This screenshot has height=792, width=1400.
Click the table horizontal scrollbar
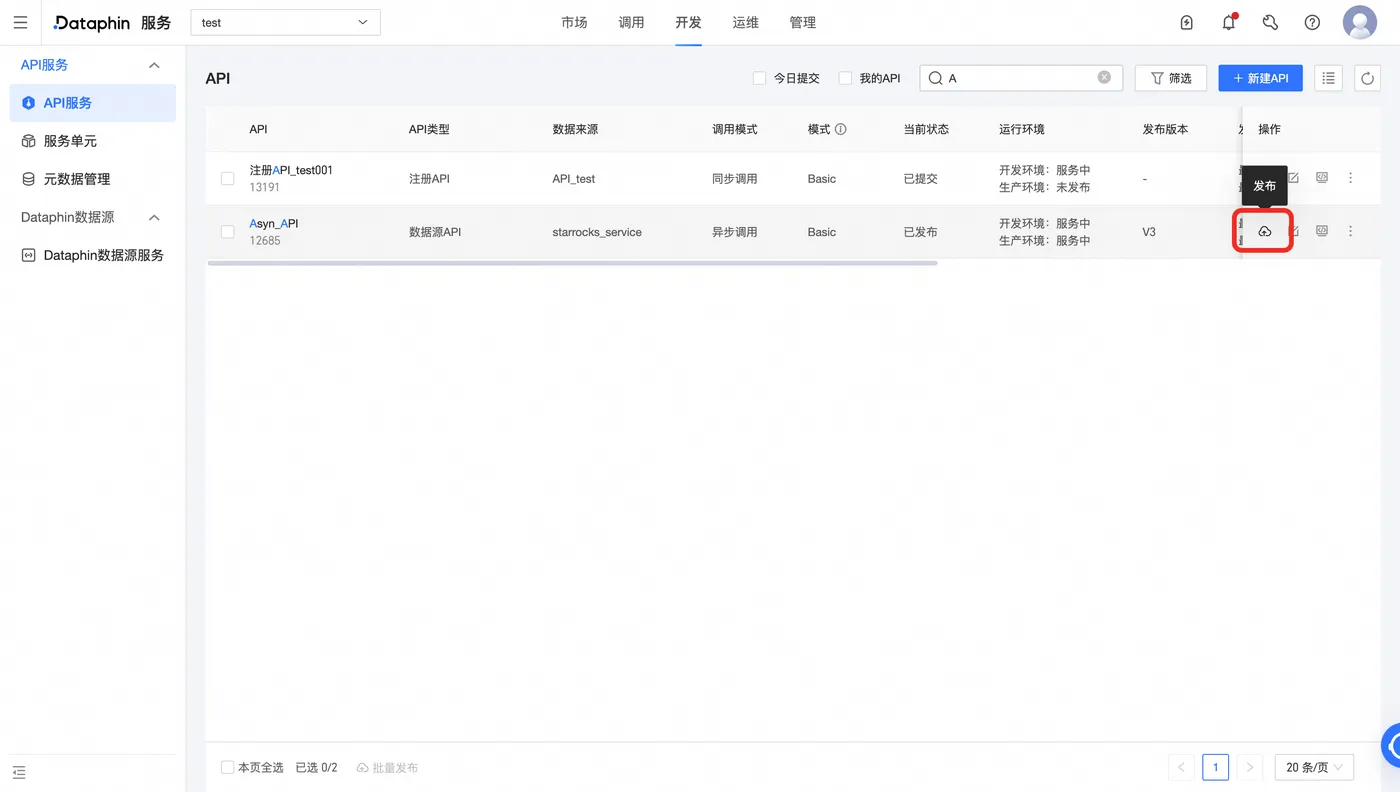coord(573,263)
